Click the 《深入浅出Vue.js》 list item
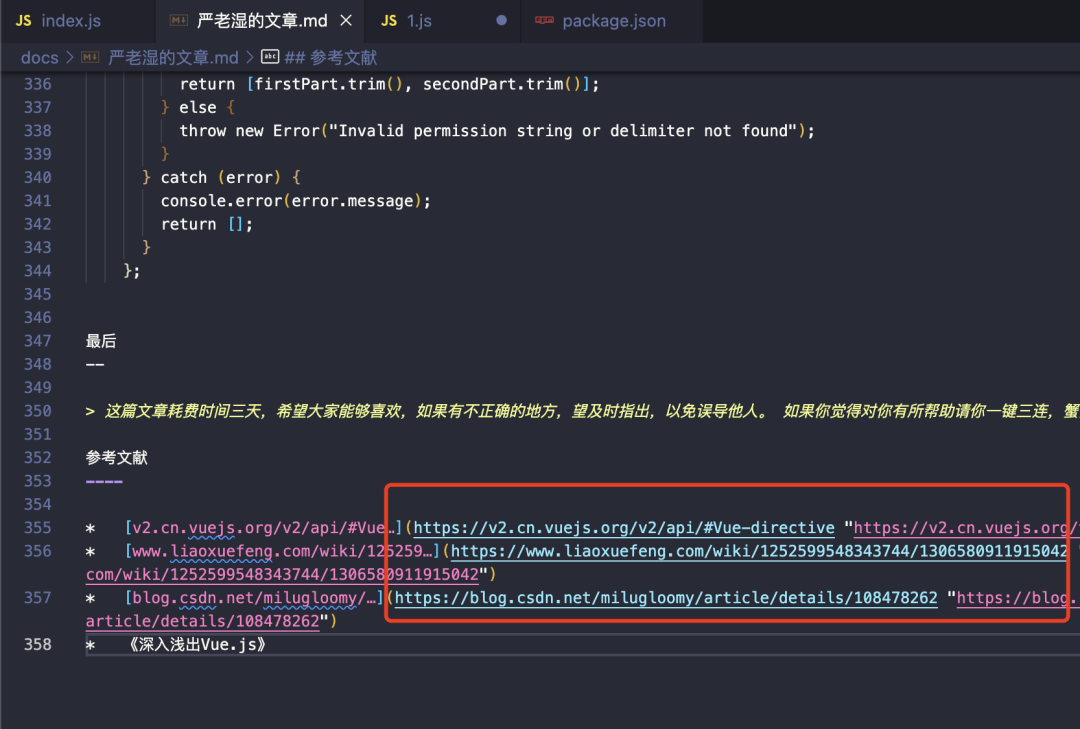The image size is (1080, 729). (x=196, y=645)
